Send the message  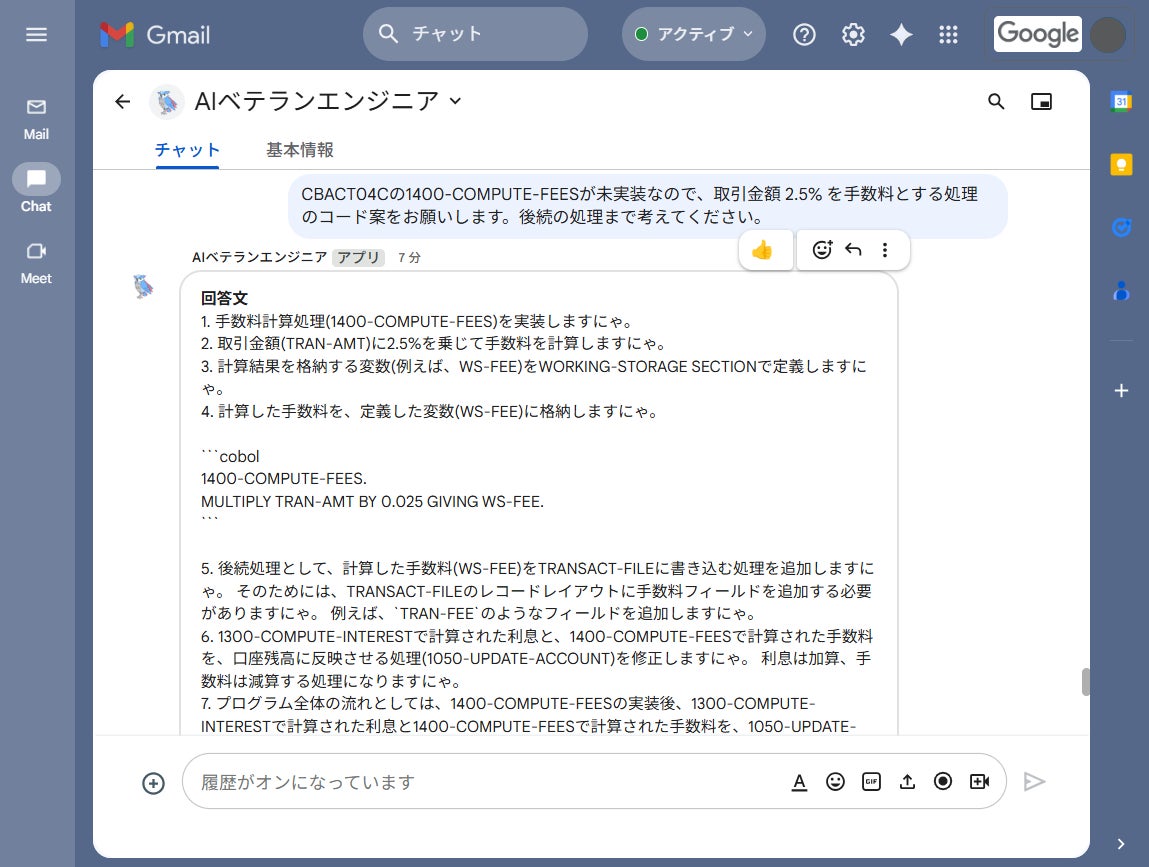tap(1034, 782)
